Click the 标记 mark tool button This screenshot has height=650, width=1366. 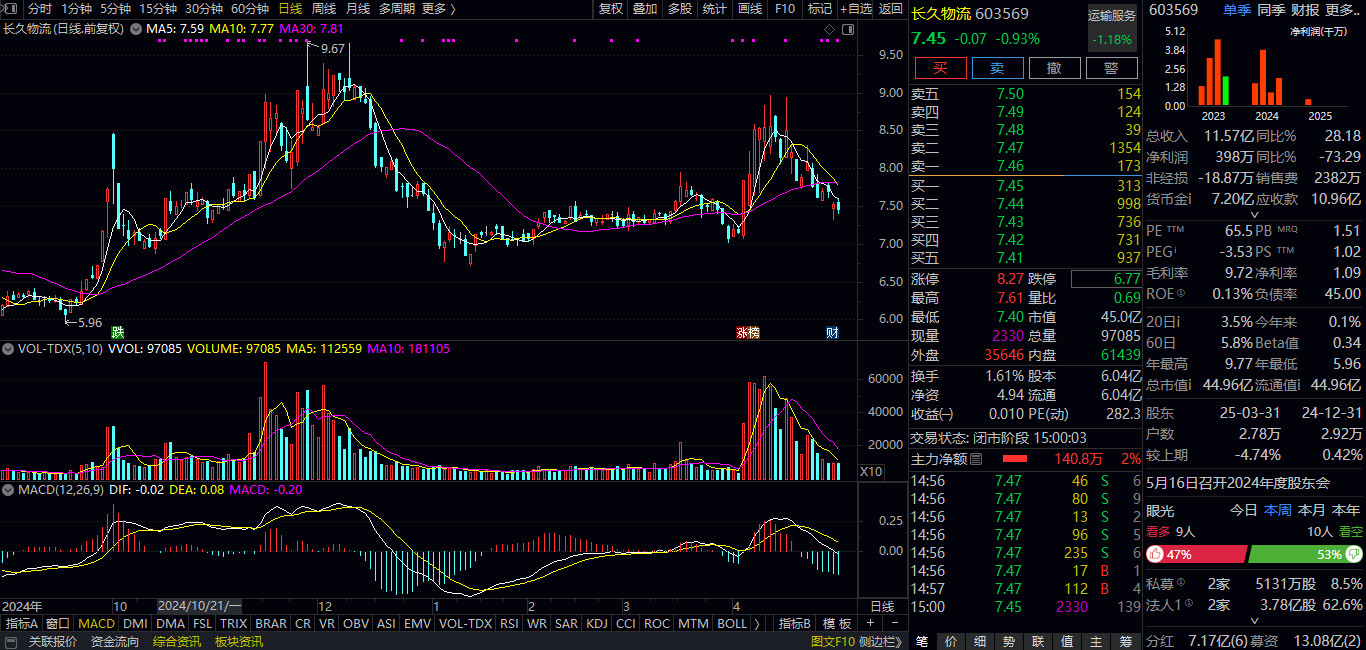click(819, 9)
